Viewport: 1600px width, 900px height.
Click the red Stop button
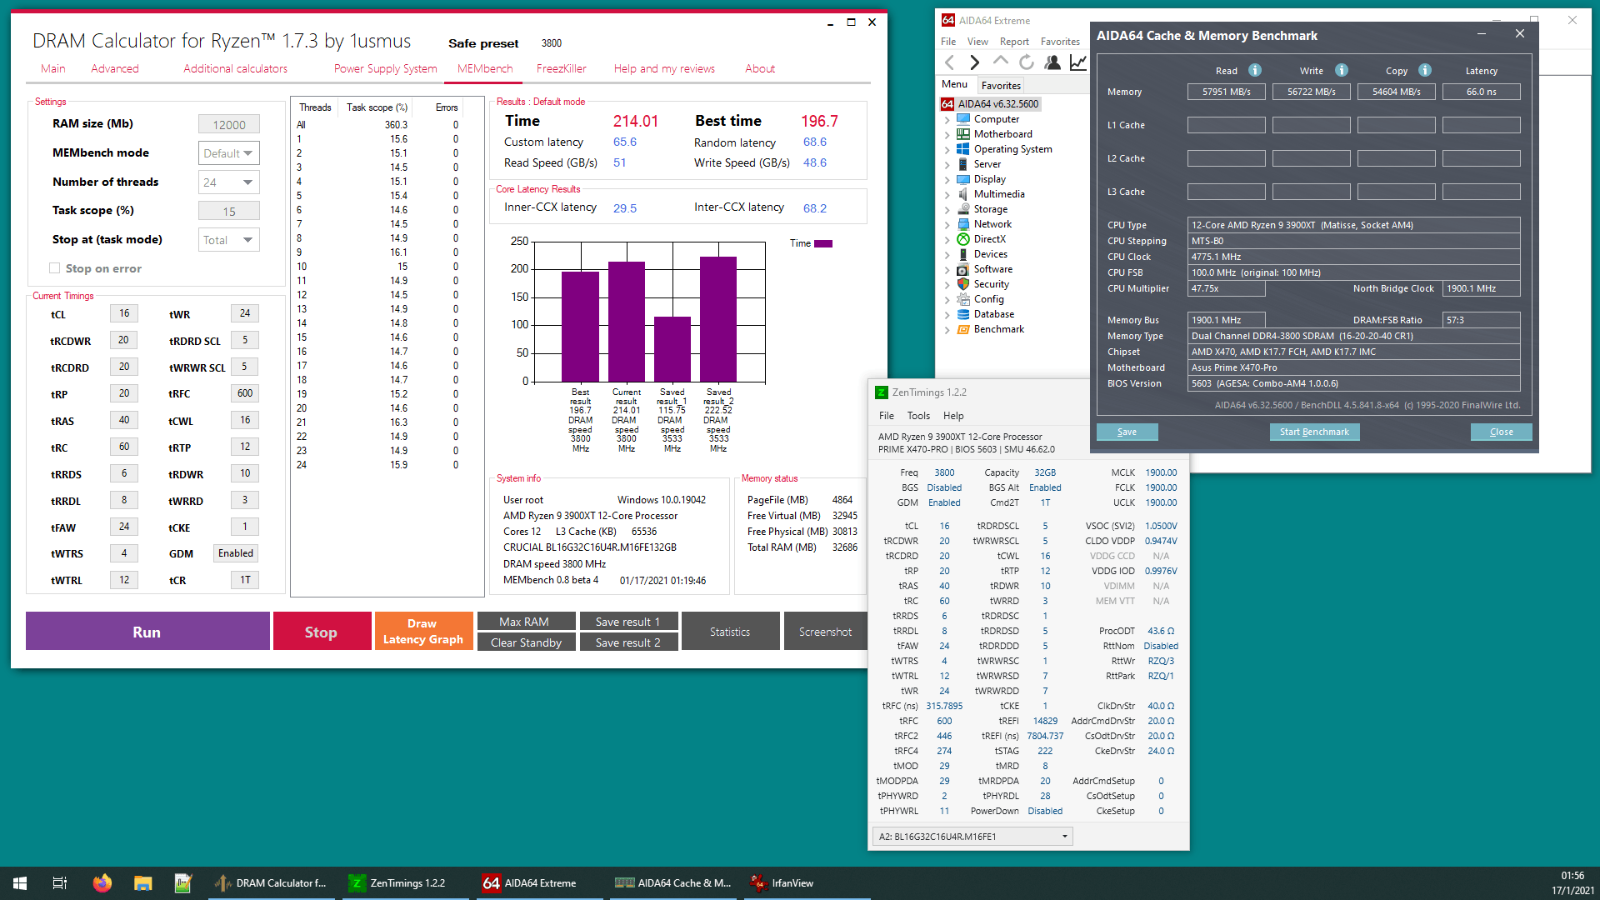pos(321,632)
